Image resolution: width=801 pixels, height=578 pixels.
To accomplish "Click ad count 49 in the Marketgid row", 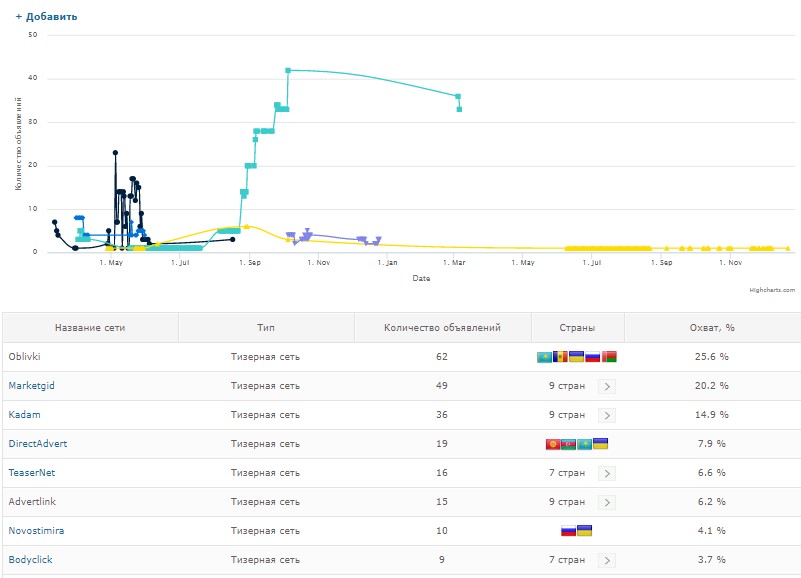I will click(x=442, y=386).
